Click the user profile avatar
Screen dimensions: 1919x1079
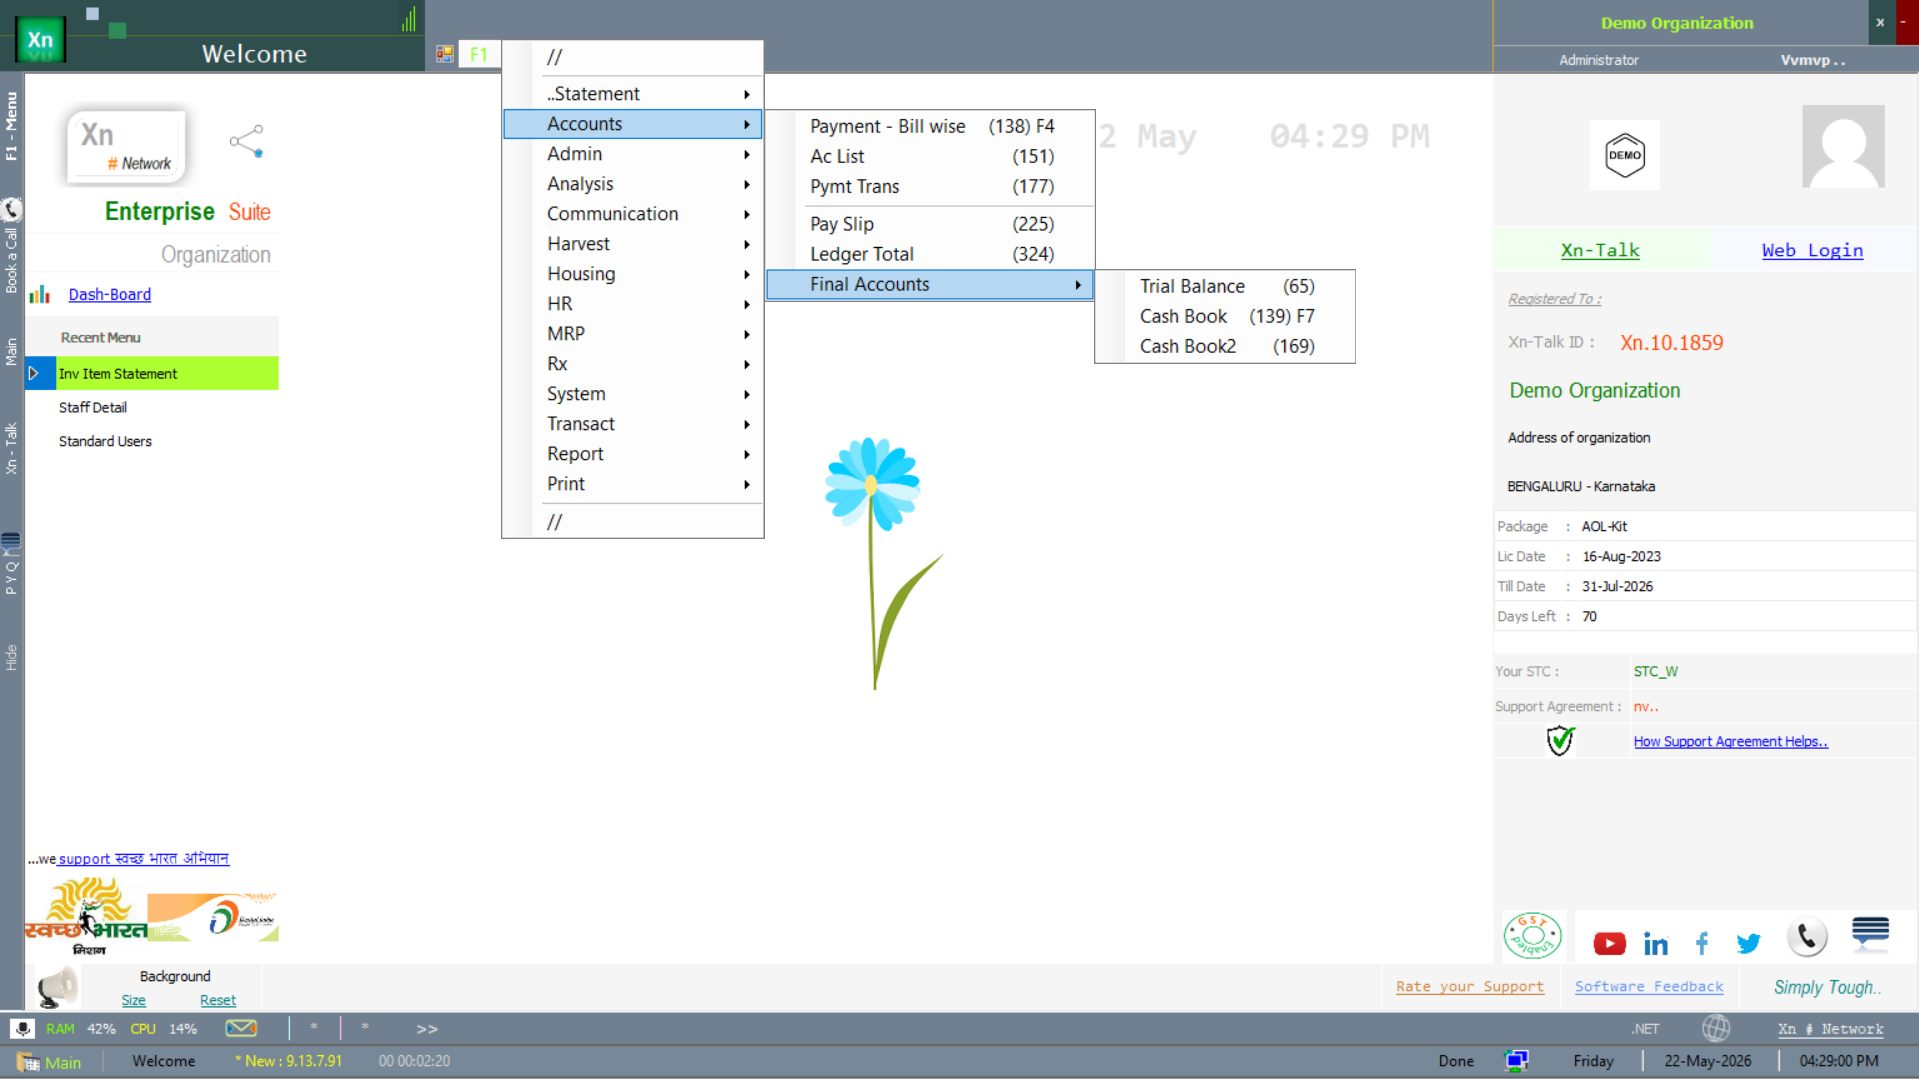pyautogui.click(x=1843, y=146)
